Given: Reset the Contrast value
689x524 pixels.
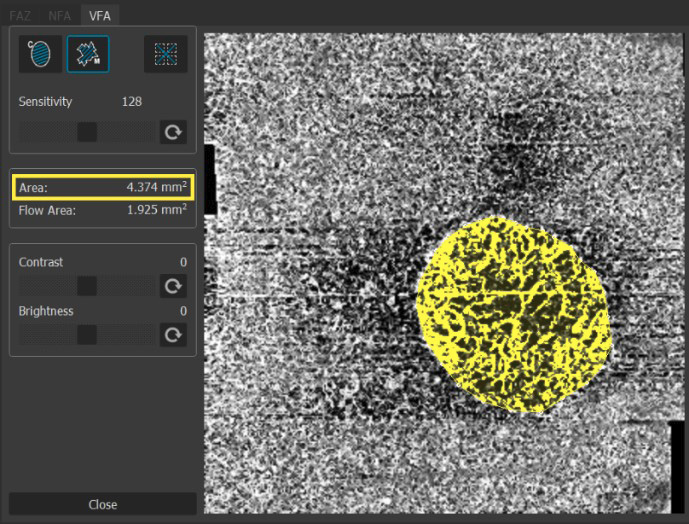Looking at the screenshot, I should 174,286.
